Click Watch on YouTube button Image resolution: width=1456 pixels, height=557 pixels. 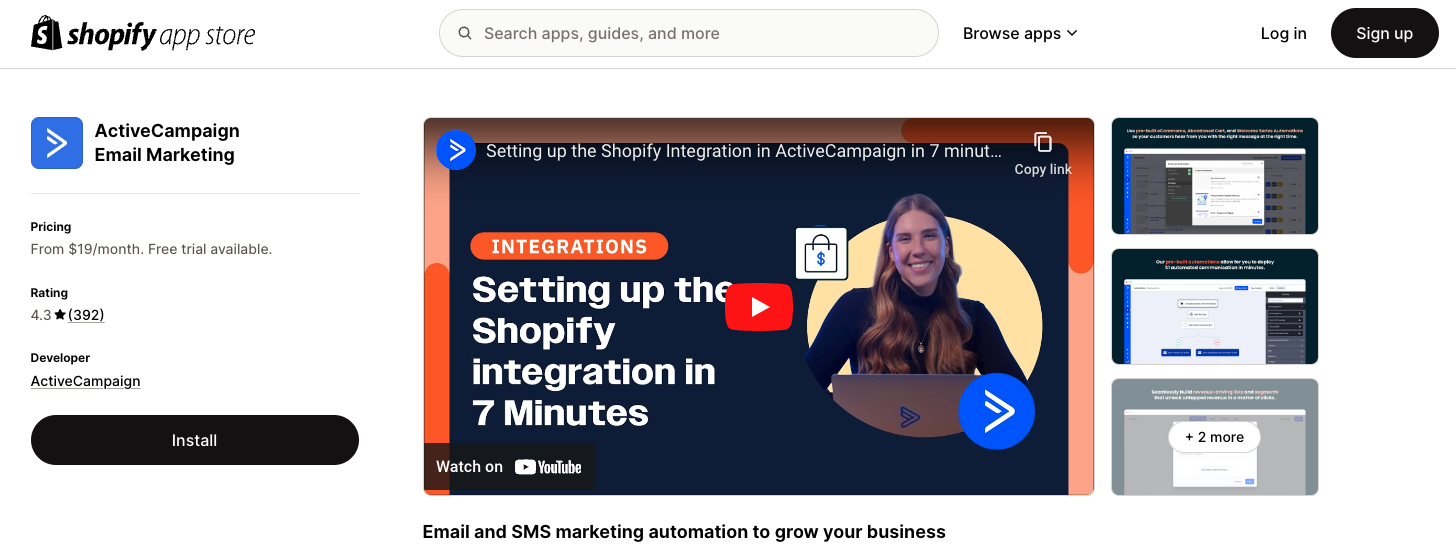[x=509, y=467]
